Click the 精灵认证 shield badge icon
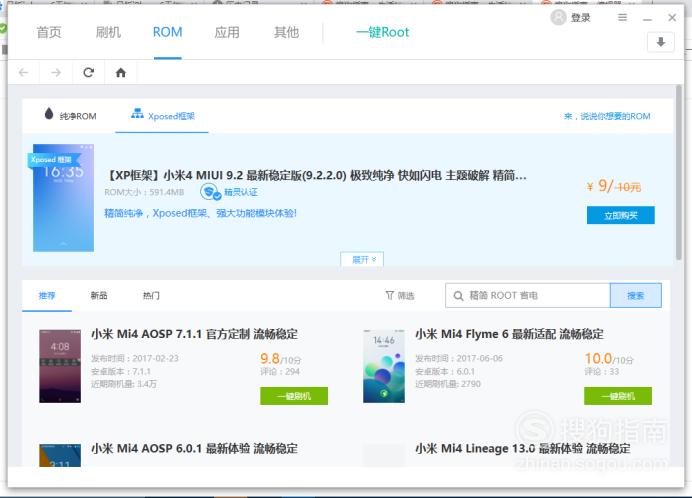 pyautogui.click(x=211, y=192)
